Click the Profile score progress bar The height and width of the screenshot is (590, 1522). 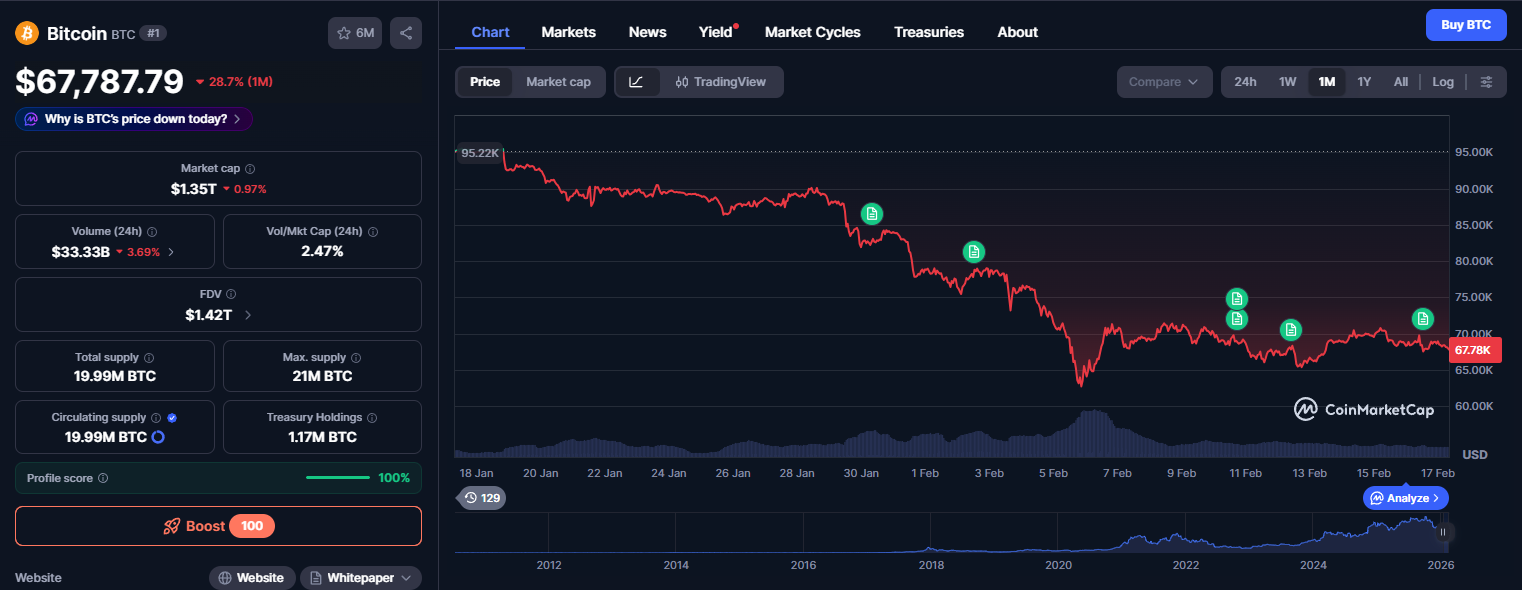[338, 478]
